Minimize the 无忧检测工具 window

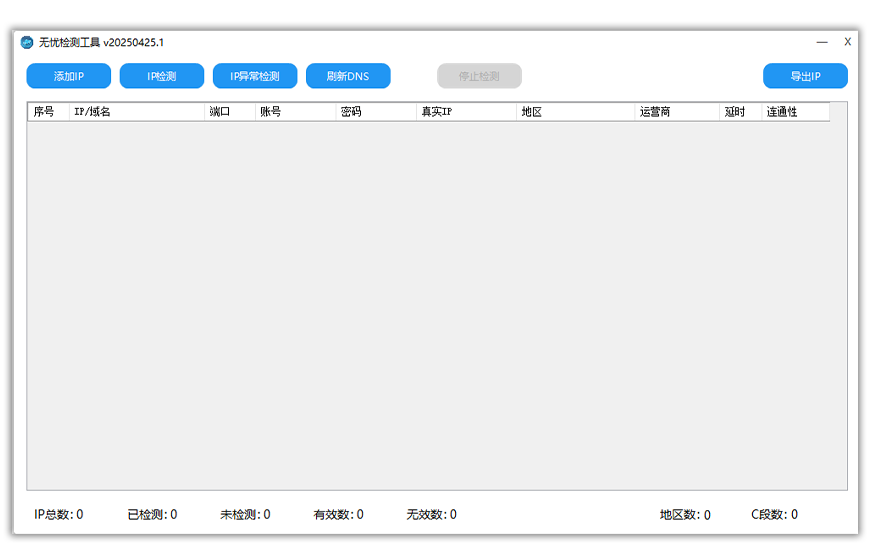pos(821,42)
